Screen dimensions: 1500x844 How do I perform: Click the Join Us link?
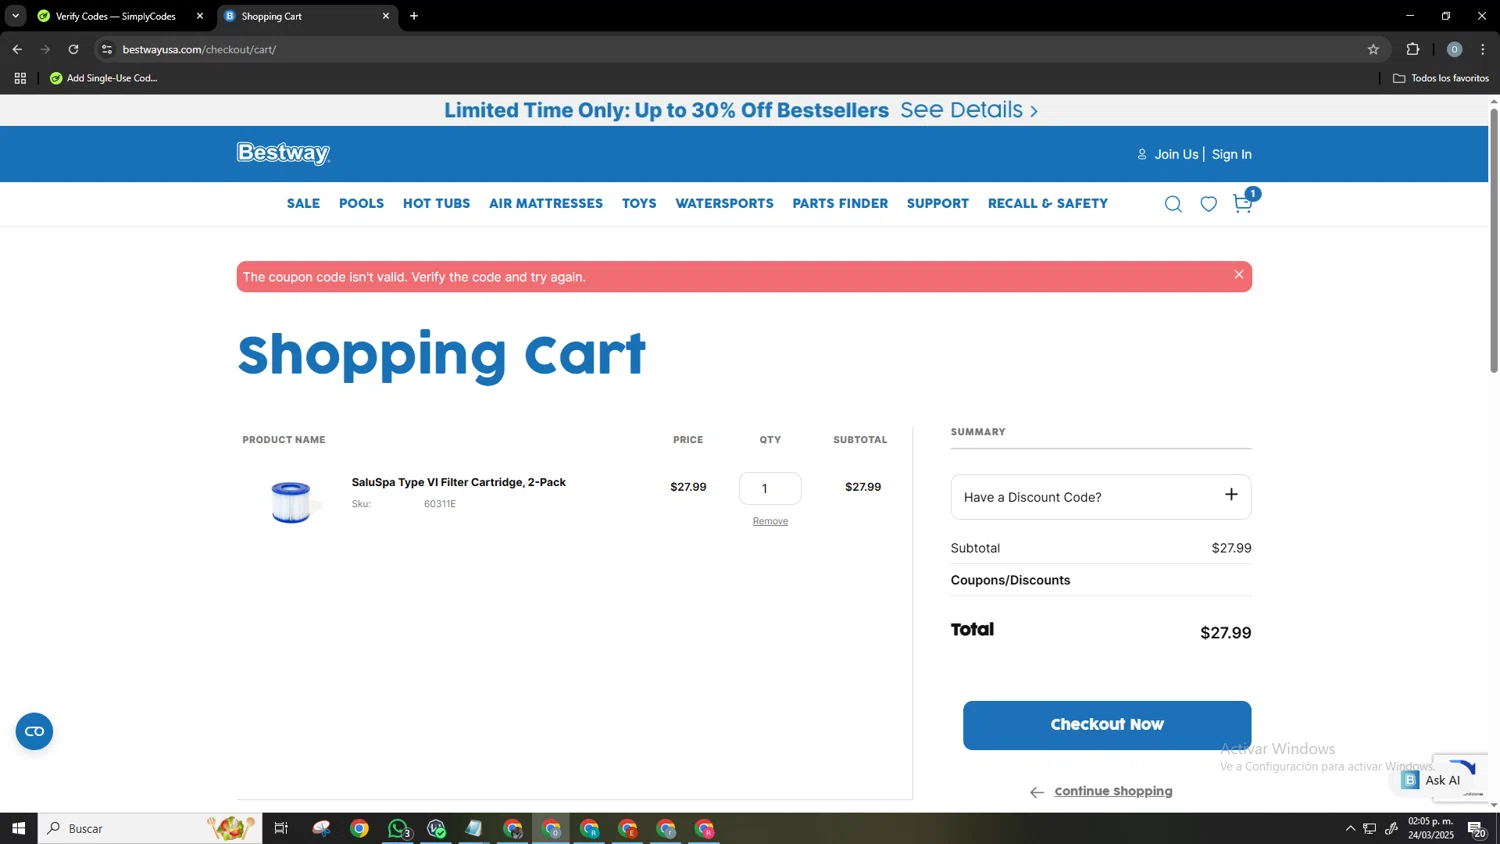click(1176, 154)
